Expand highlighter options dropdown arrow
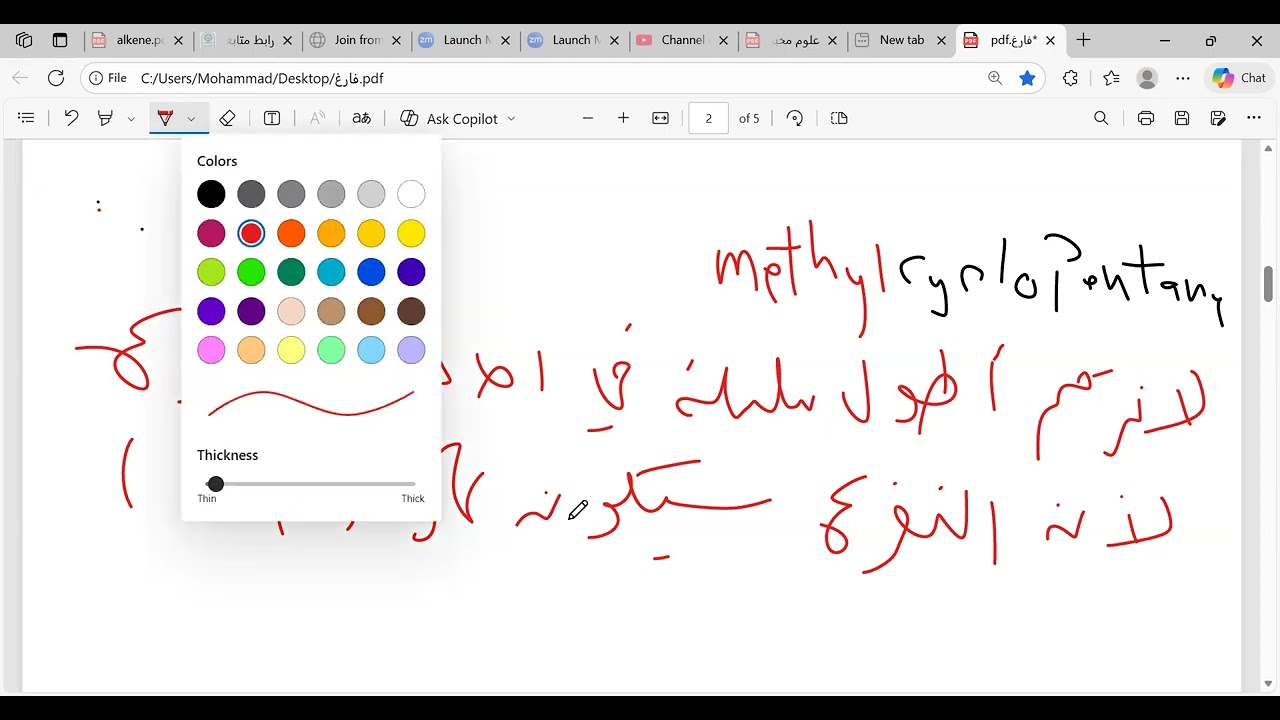The image size is (1280, 720). [131, 118]
